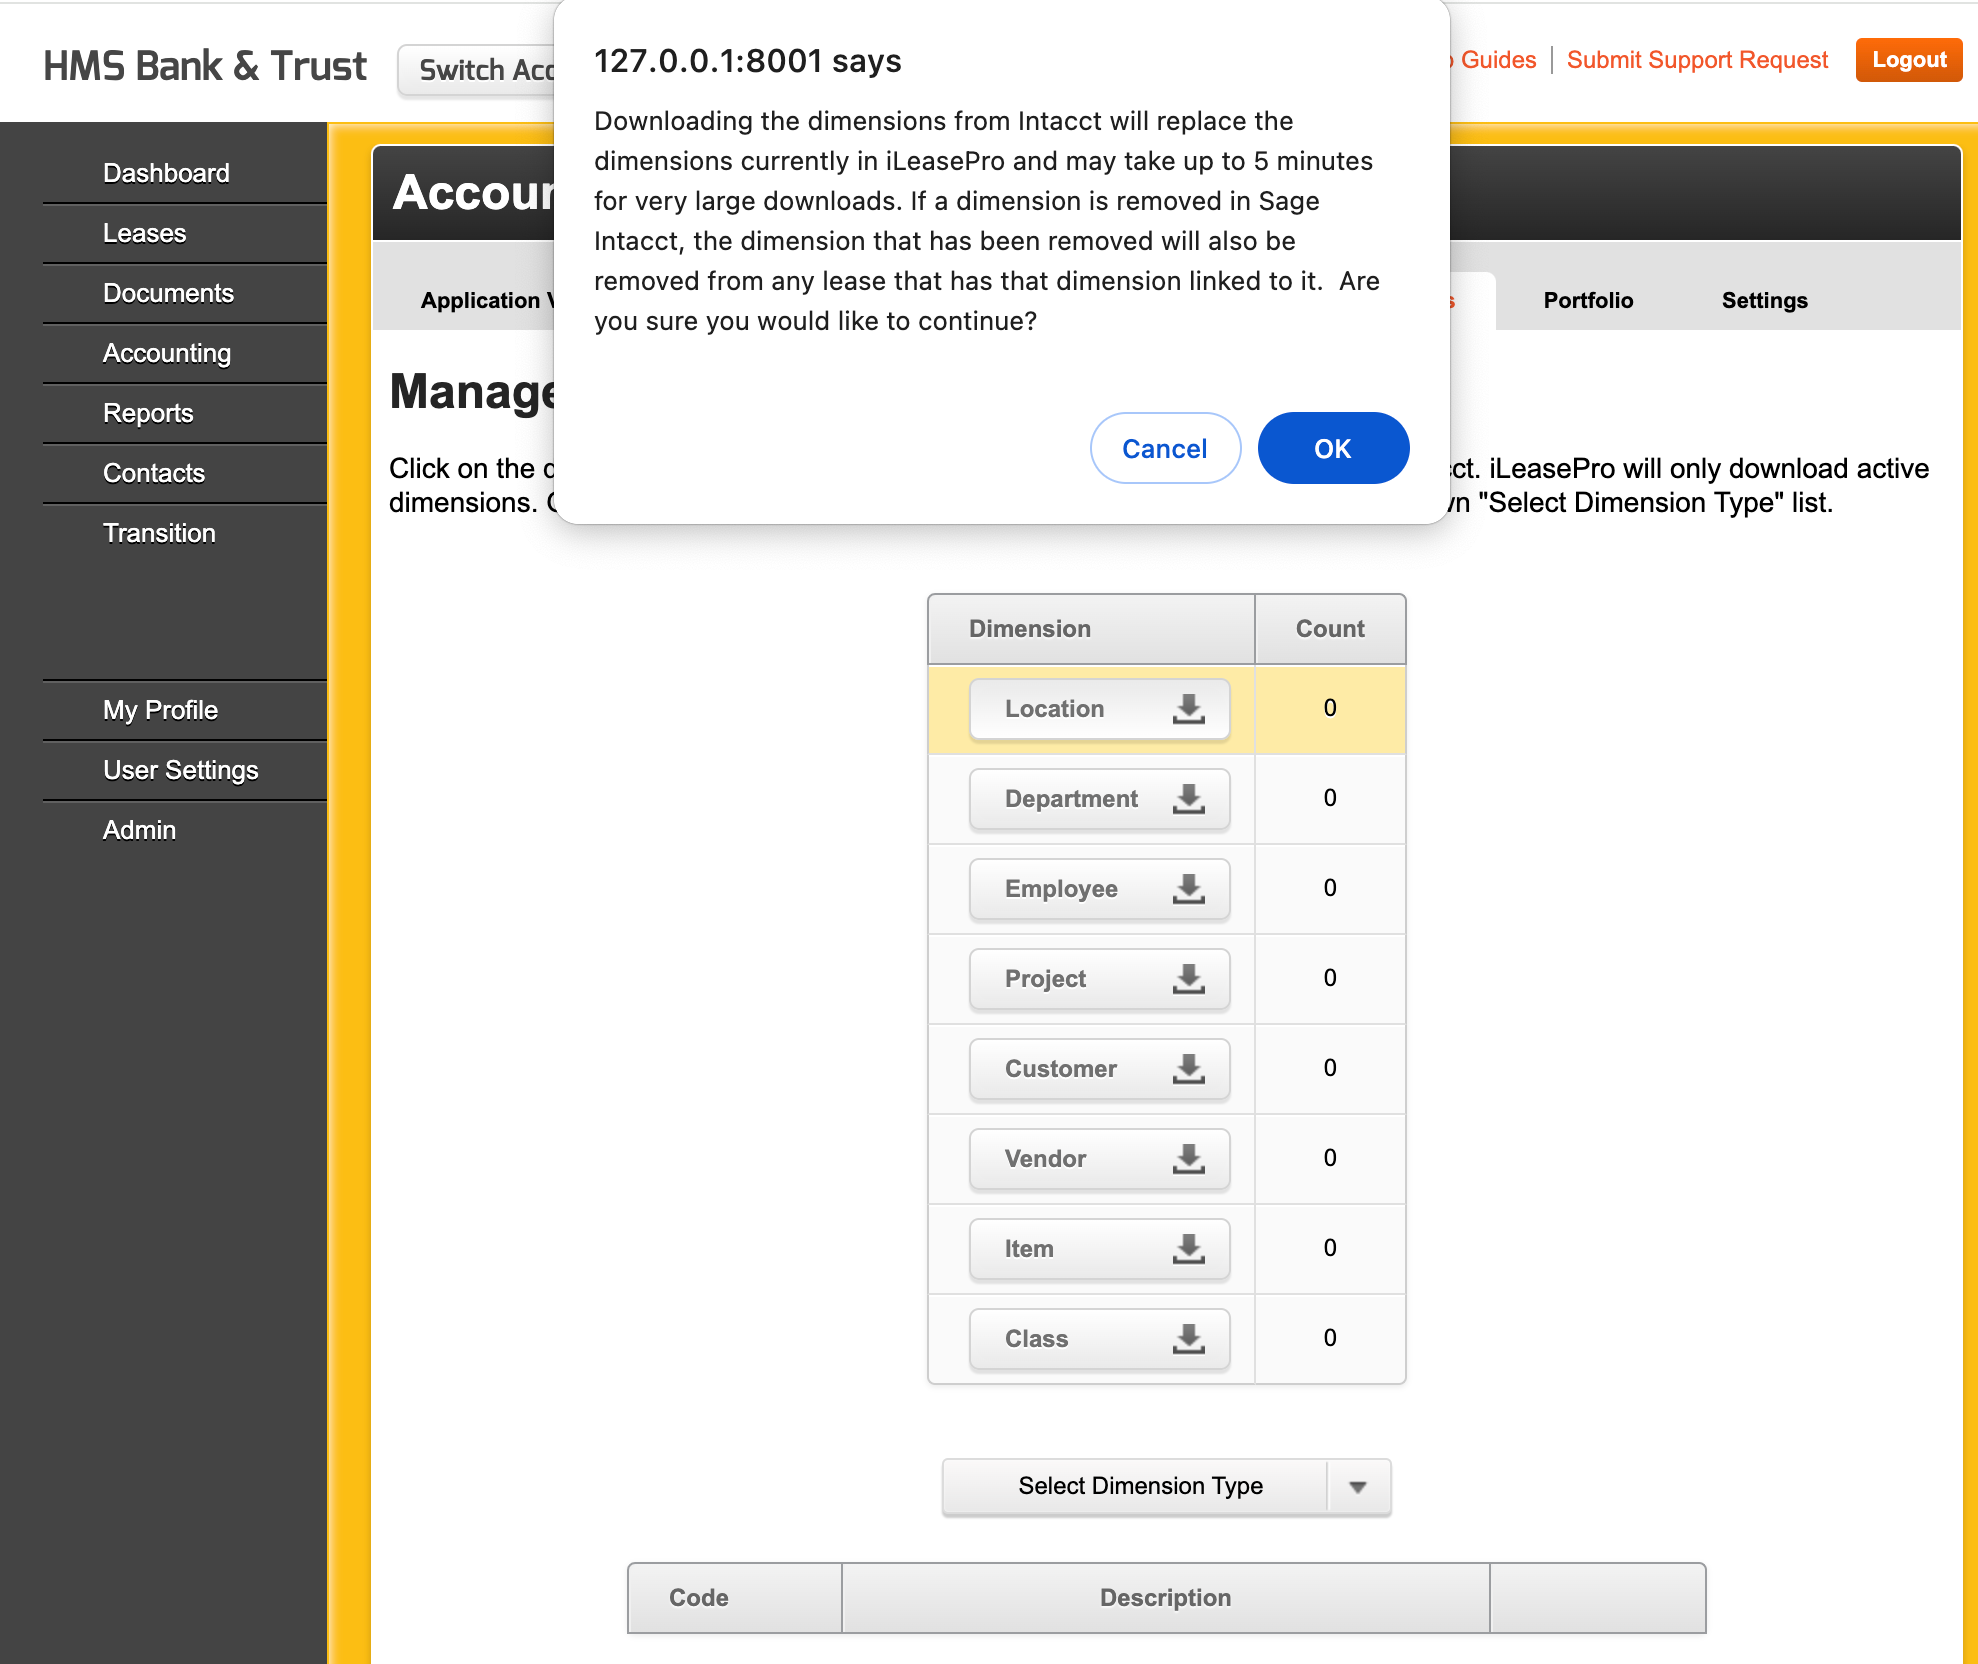Open Accounting from the sidebar
The image size is (1978, 1664).
[x=166, y=353]
